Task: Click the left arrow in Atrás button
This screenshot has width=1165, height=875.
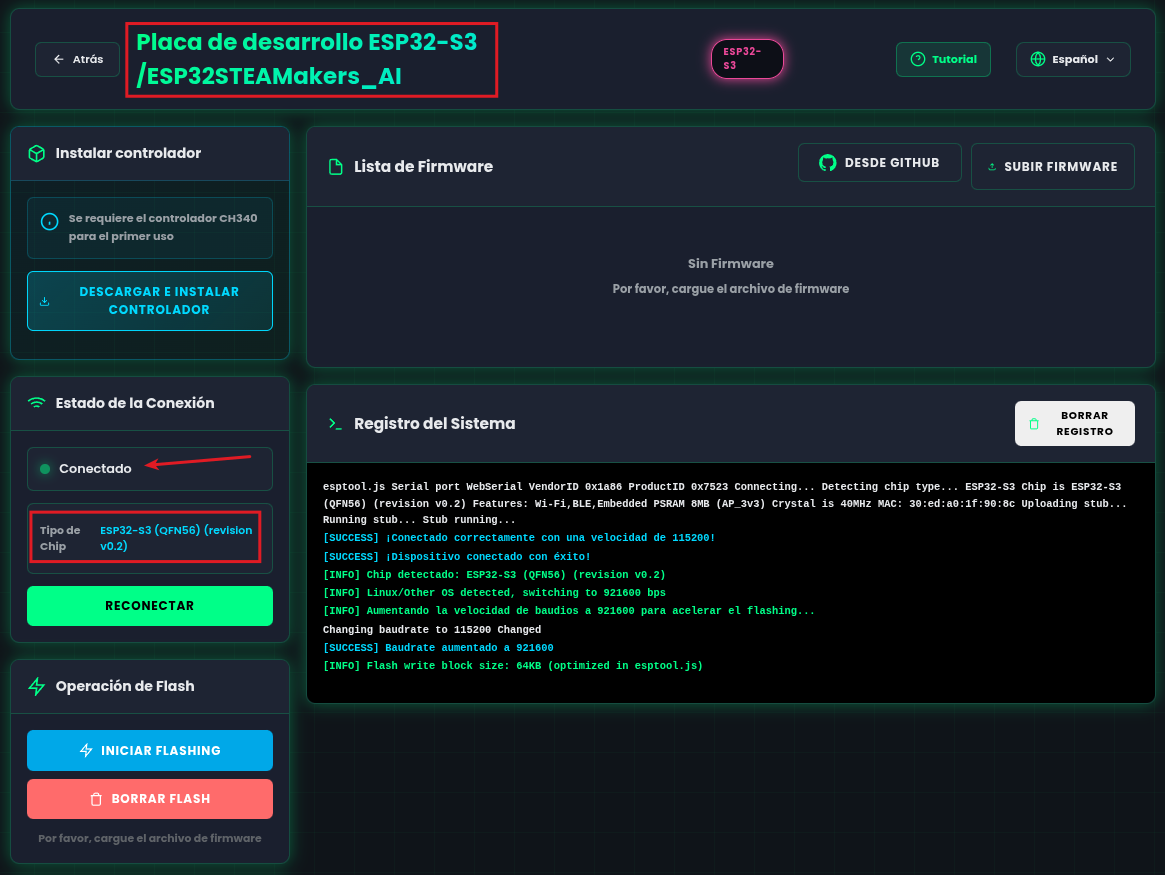Action: 59,59
